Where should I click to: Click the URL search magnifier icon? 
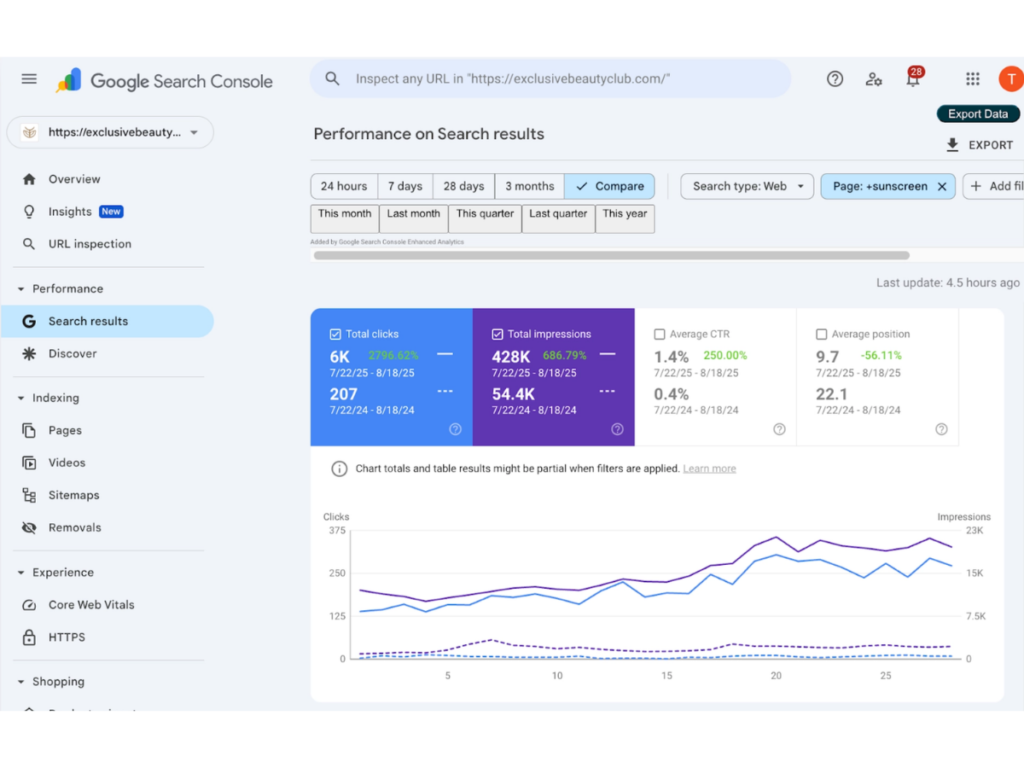[x=332, y=78]
